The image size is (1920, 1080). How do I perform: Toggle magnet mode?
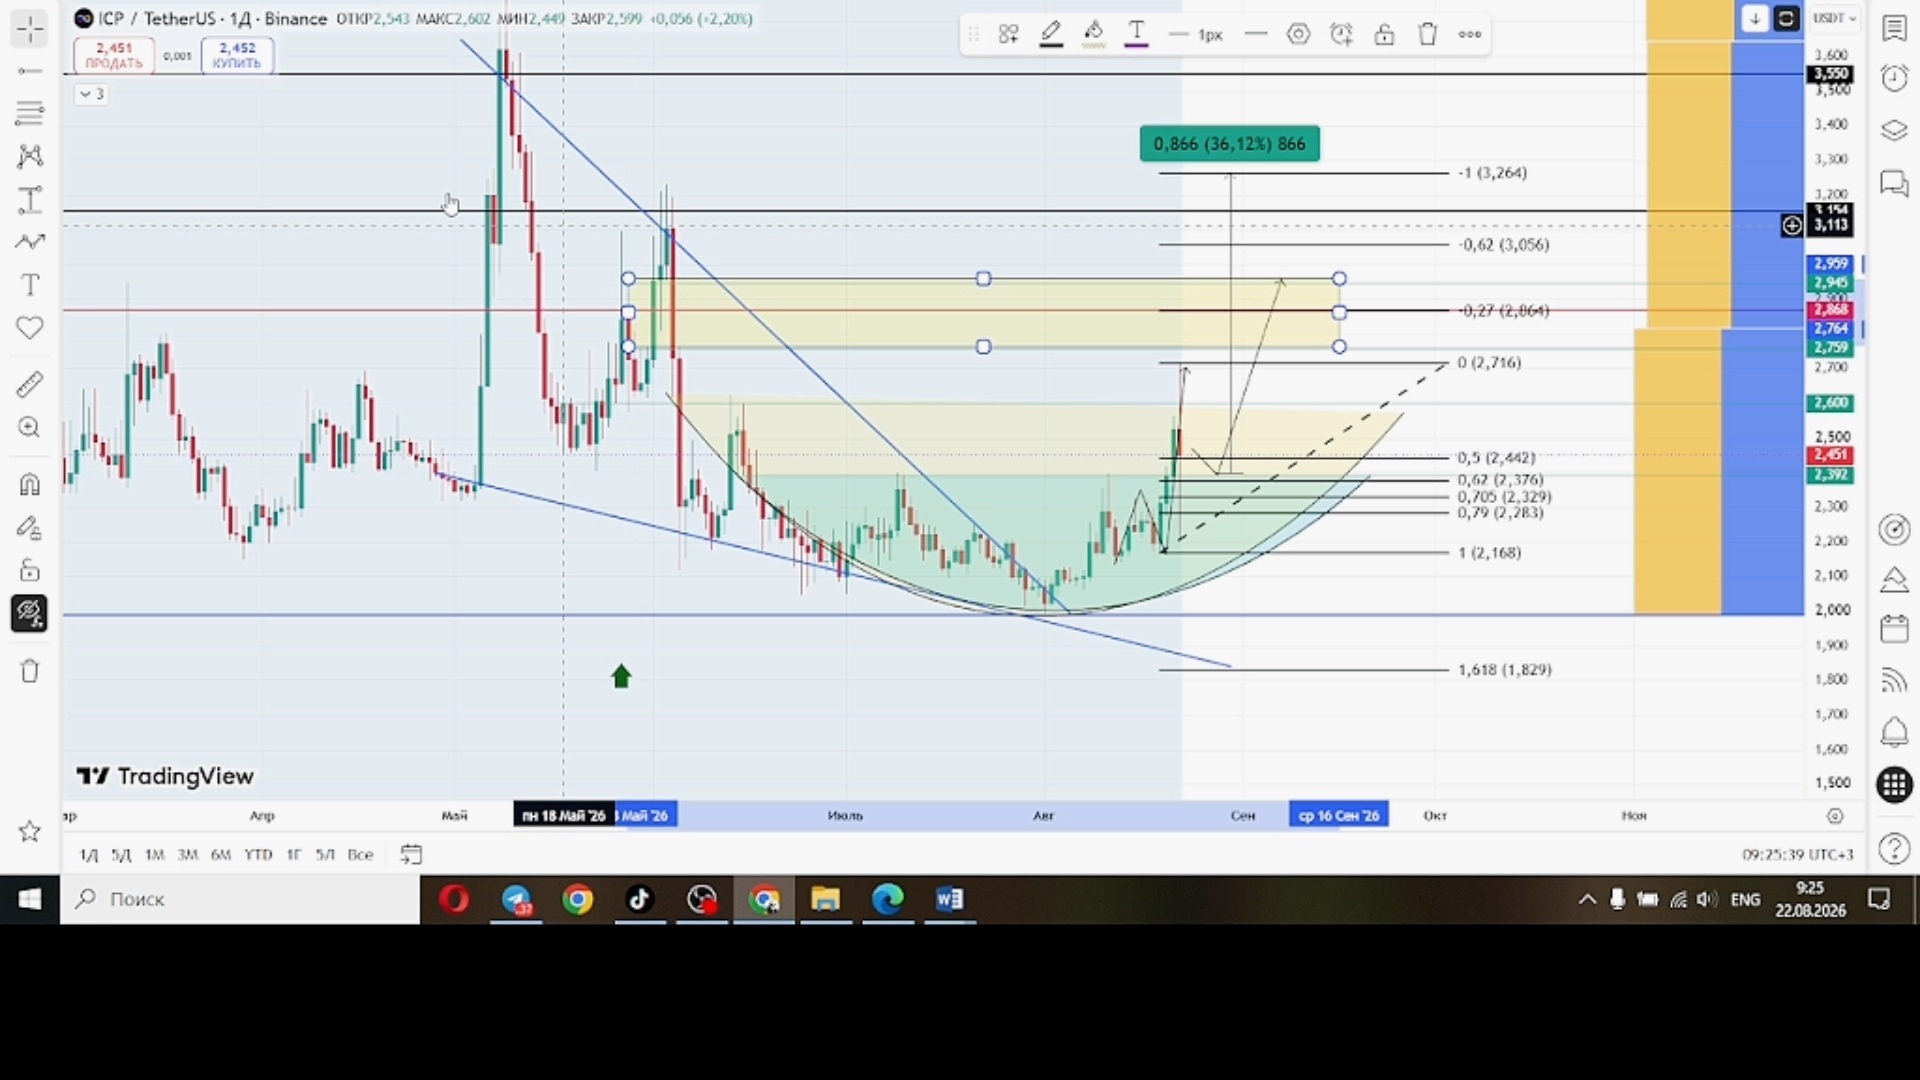tap(30, 485)
